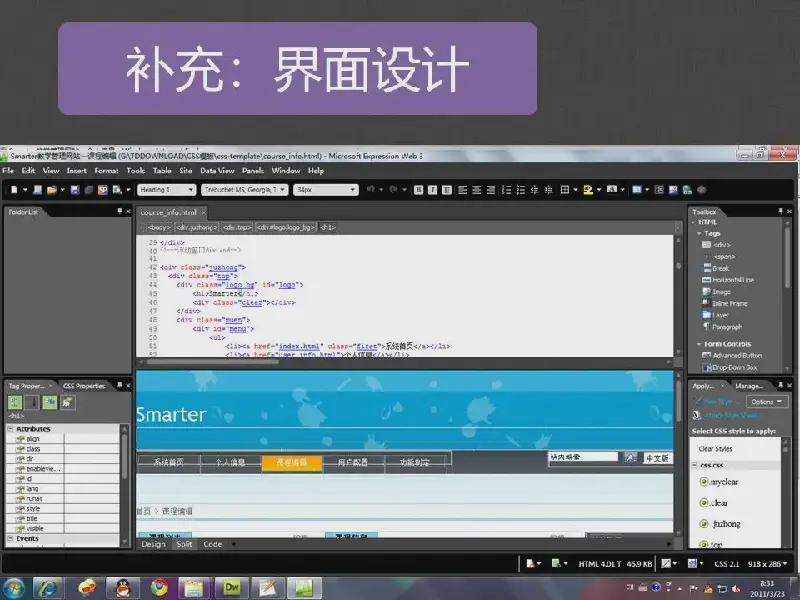The image size is (800, 600).
Task: Launch Chrome from the taskbar
Action: click(x=159, y=588)
